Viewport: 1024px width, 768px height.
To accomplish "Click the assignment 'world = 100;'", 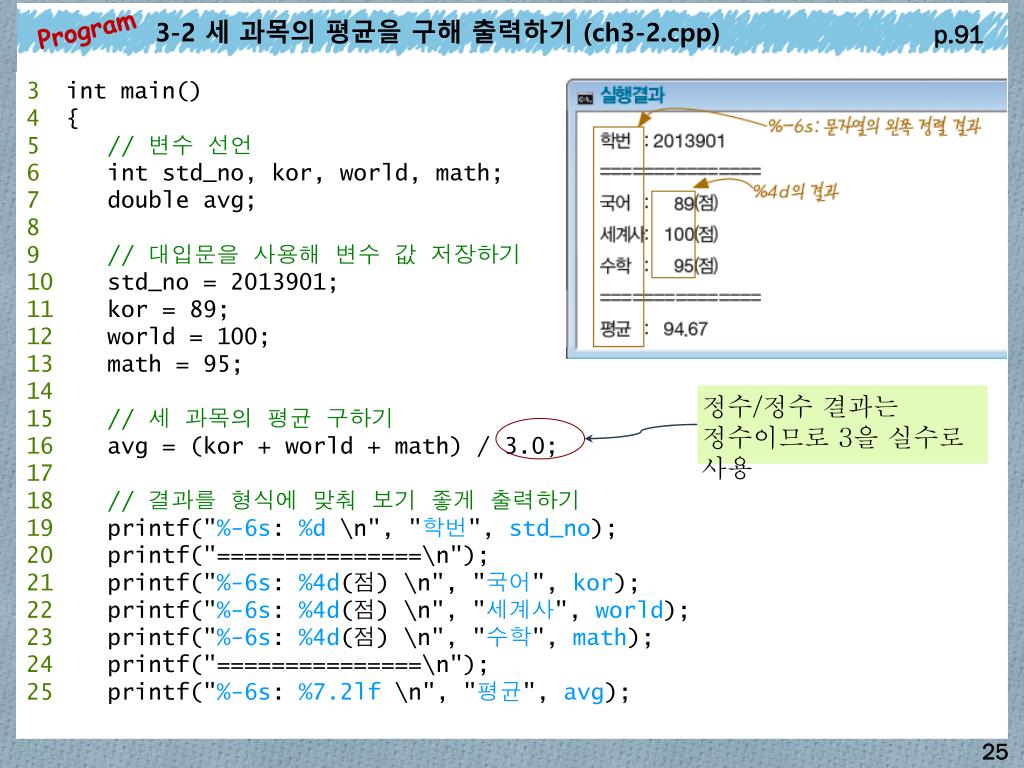I will (188, 336).
